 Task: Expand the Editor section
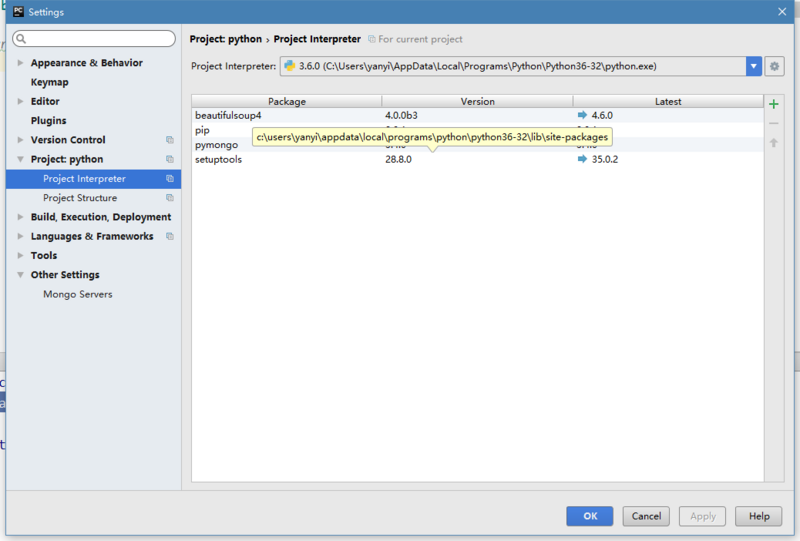pyautogui.click(x=20, y=101)
